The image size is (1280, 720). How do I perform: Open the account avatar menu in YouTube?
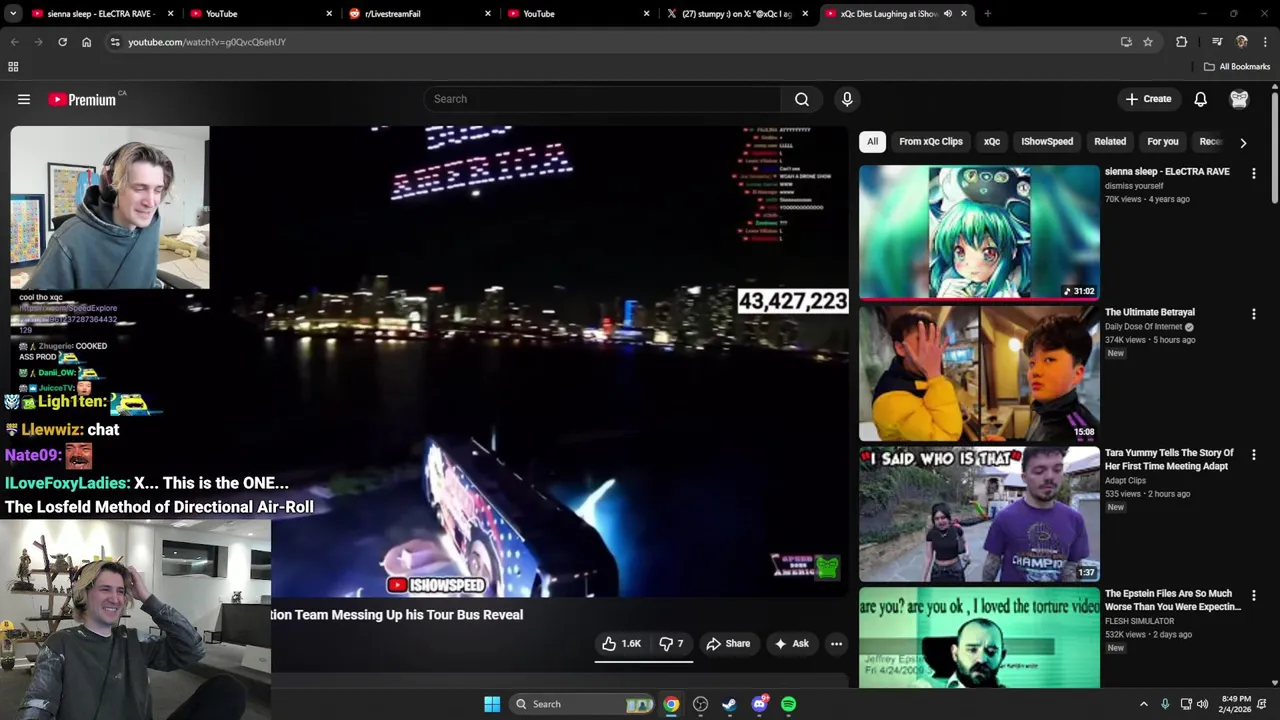(x=1239, y=99)
